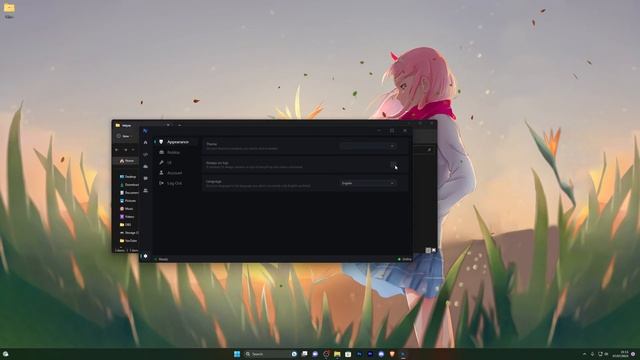
Task: Show hidden system tray icons
Action: point(584,354)
